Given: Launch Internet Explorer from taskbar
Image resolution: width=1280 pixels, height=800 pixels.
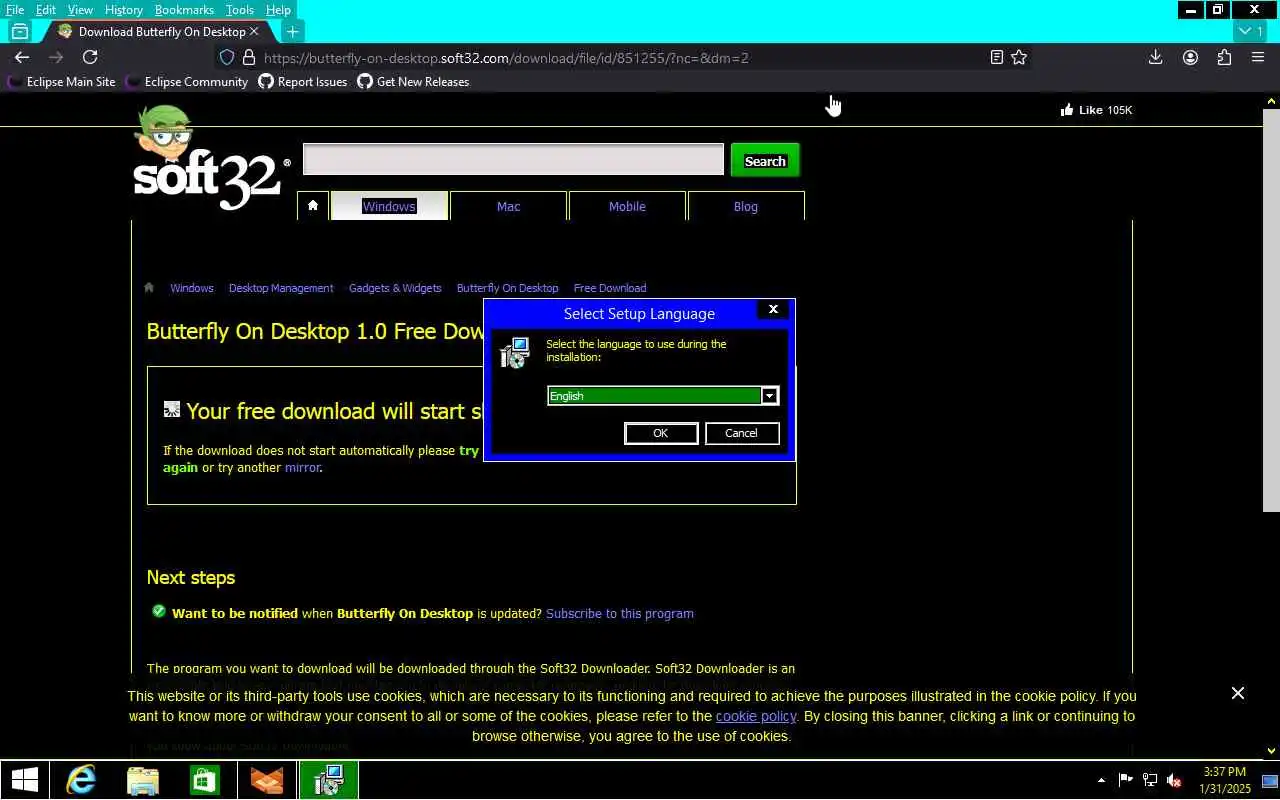Looking at the screenshot, I should click(80, 780).
